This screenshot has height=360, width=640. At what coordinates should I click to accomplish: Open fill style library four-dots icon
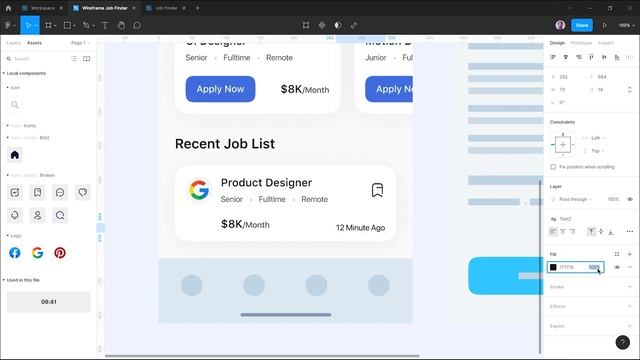coord(617,254)
